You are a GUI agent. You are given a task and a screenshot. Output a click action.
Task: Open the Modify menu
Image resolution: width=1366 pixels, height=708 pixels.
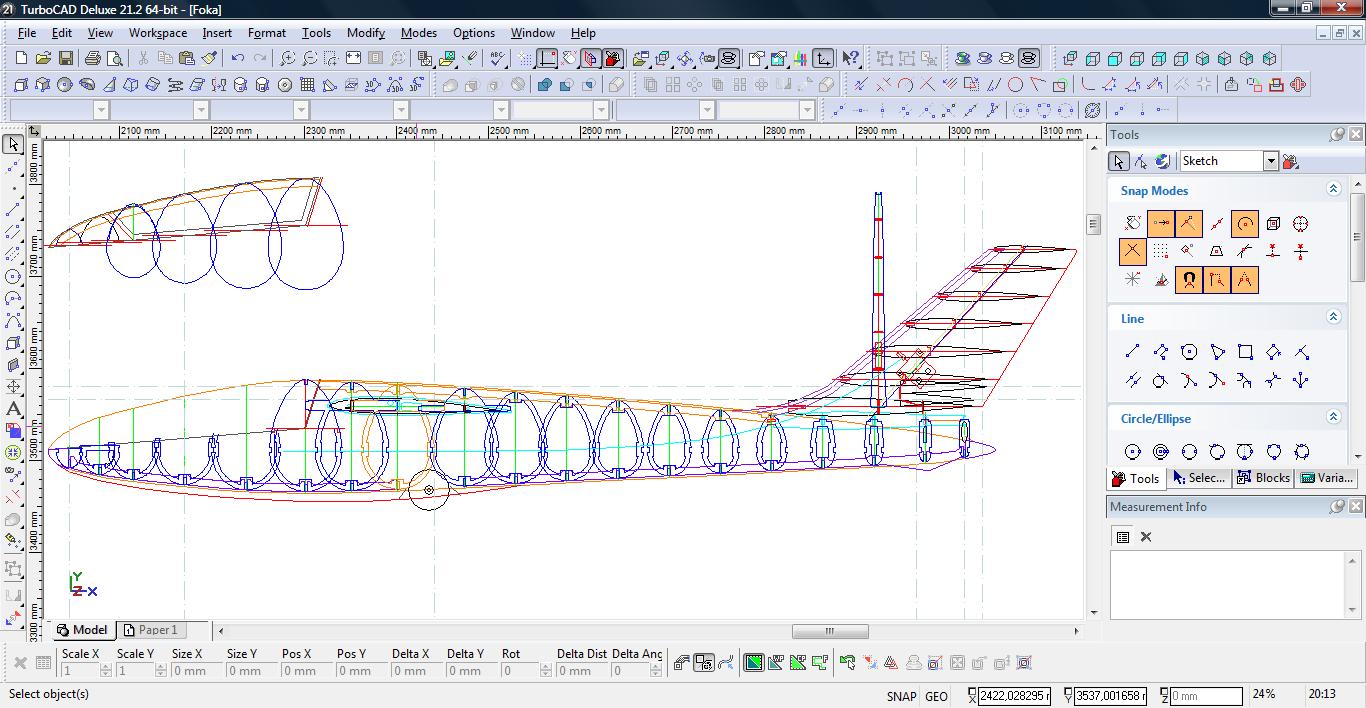365,33
